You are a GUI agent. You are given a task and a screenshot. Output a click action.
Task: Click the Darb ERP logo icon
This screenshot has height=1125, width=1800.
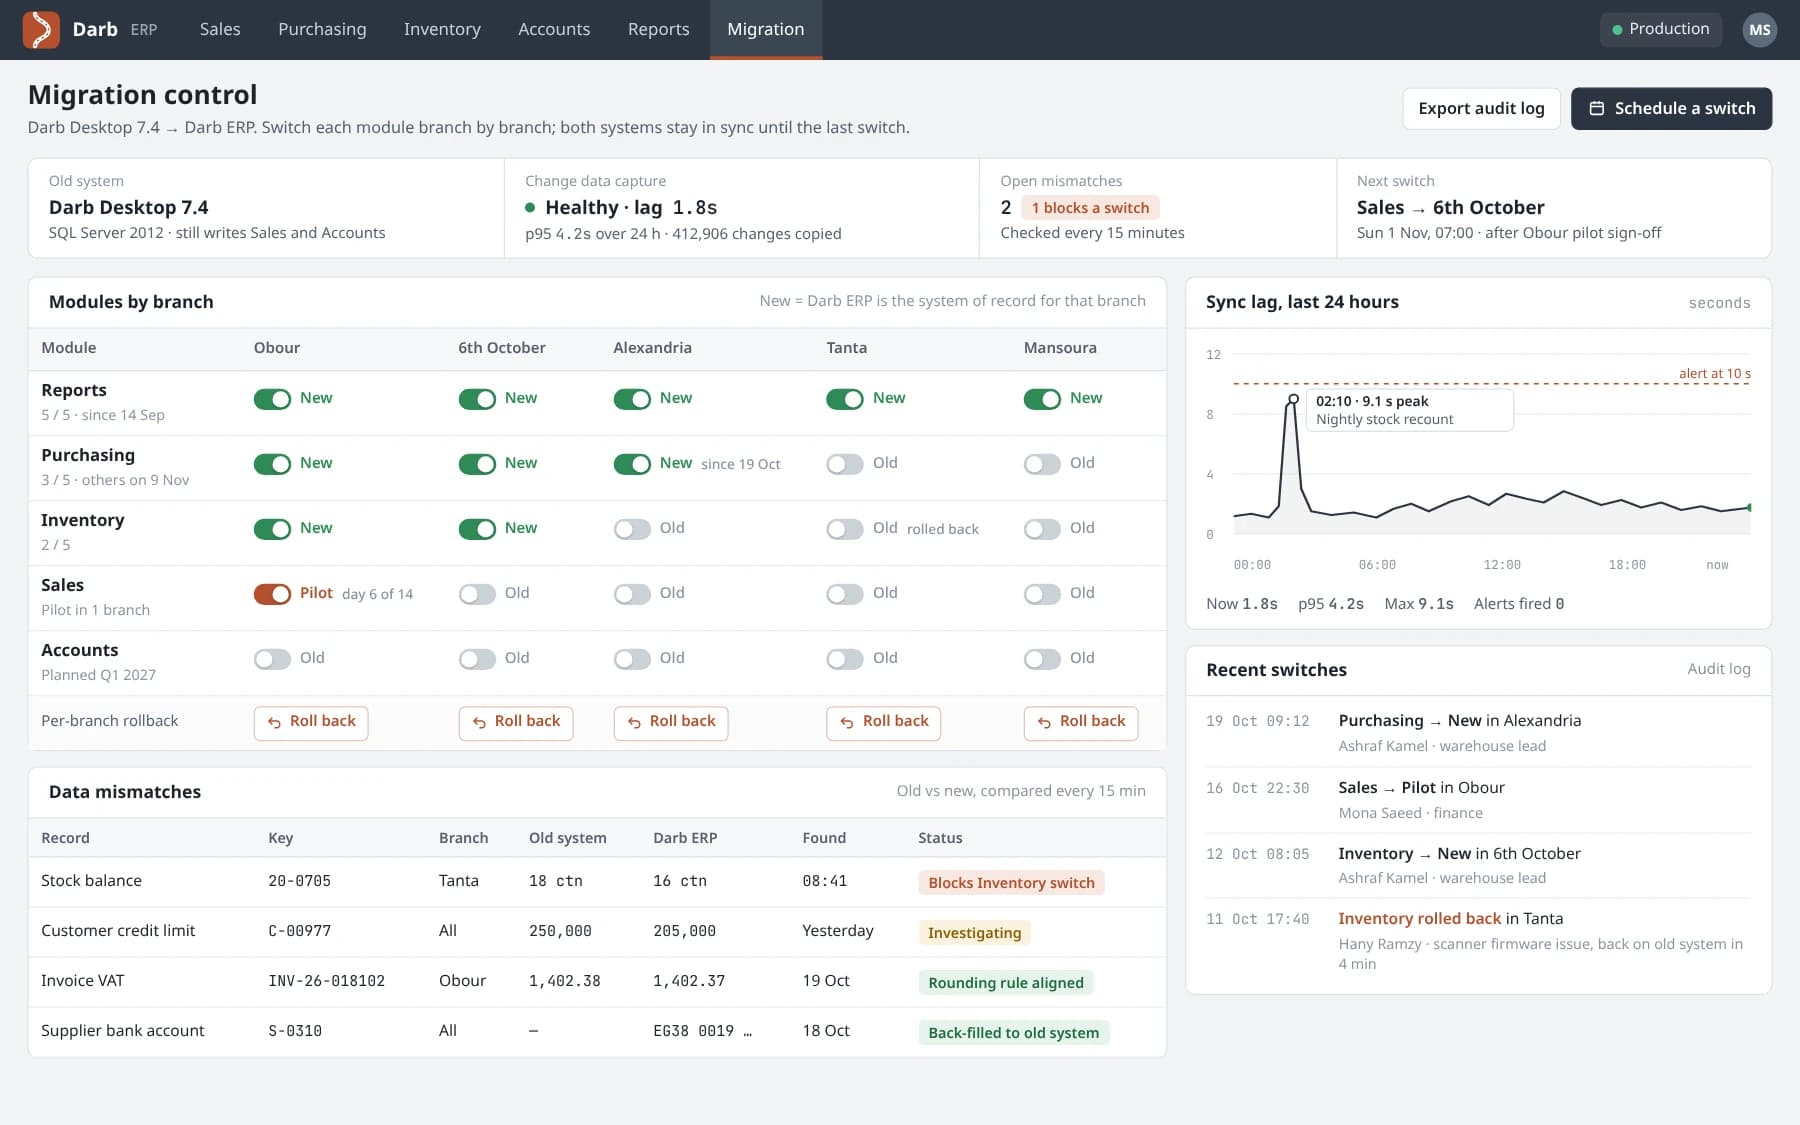click(41, 30)
